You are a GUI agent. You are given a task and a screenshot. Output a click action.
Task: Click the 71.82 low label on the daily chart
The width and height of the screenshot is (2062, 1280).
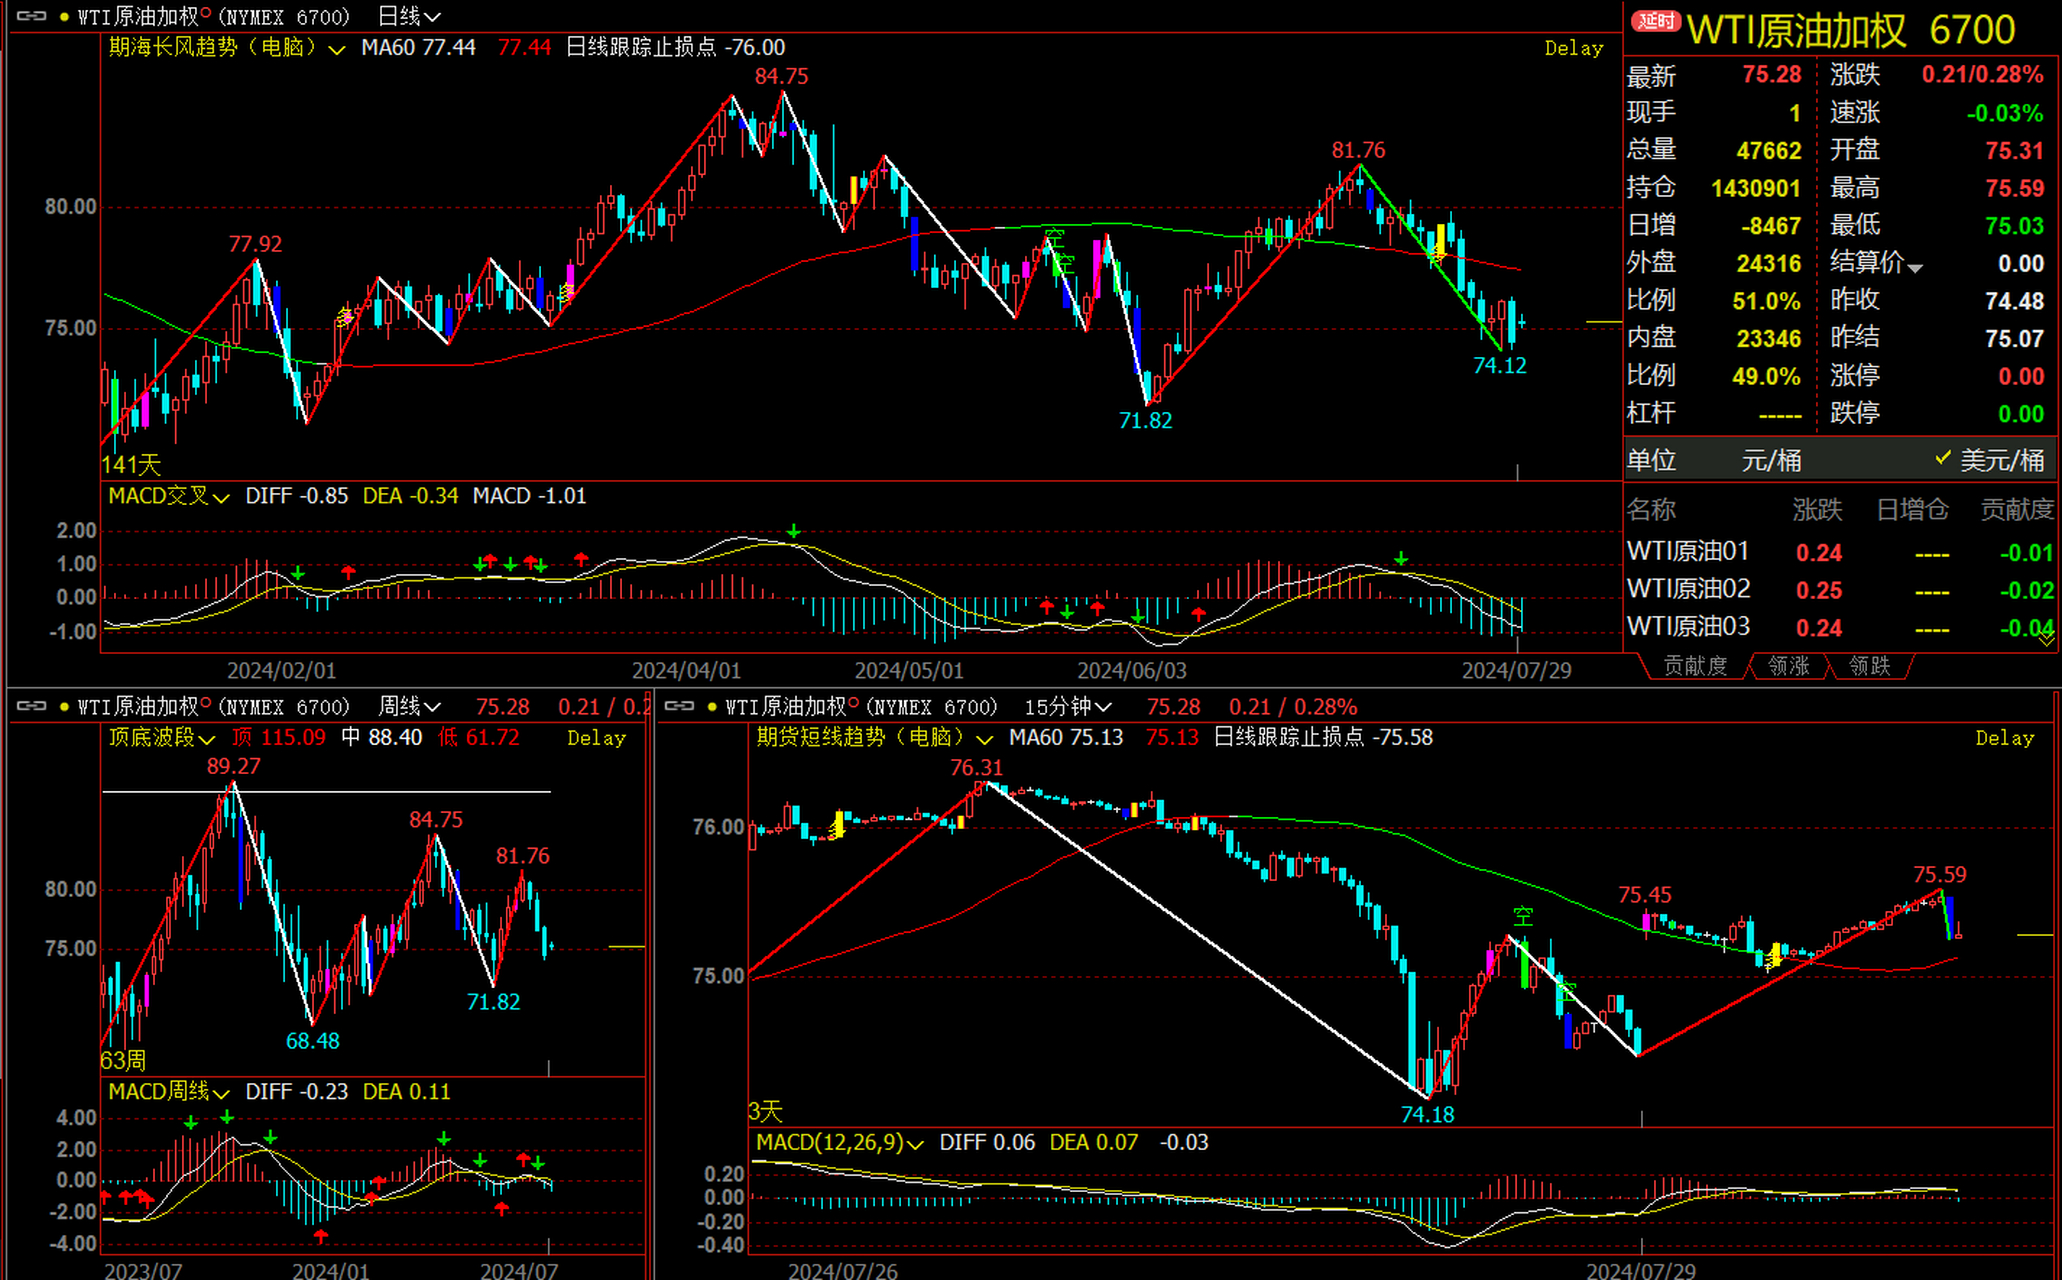tap(1145, 421)
